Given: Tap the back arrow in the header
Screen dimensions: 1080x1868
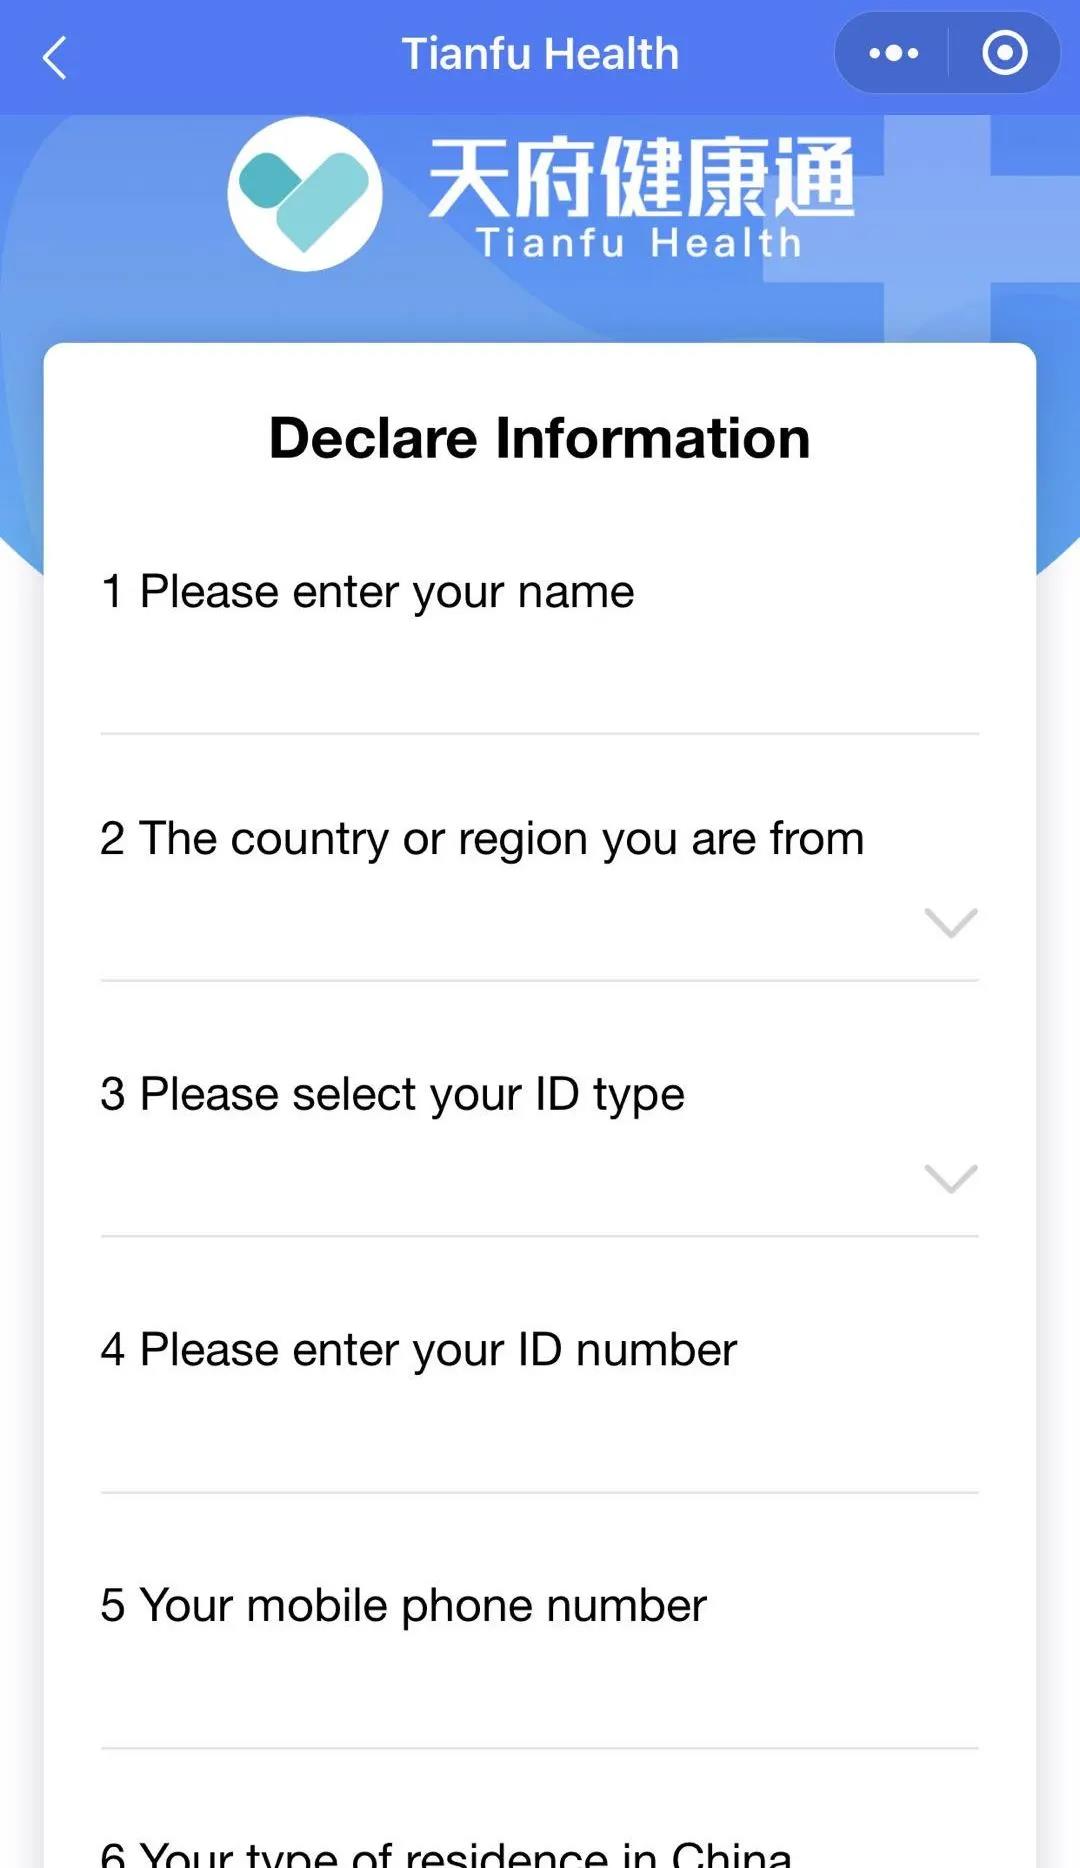Looking at the screenshot, I should [55, 57].
